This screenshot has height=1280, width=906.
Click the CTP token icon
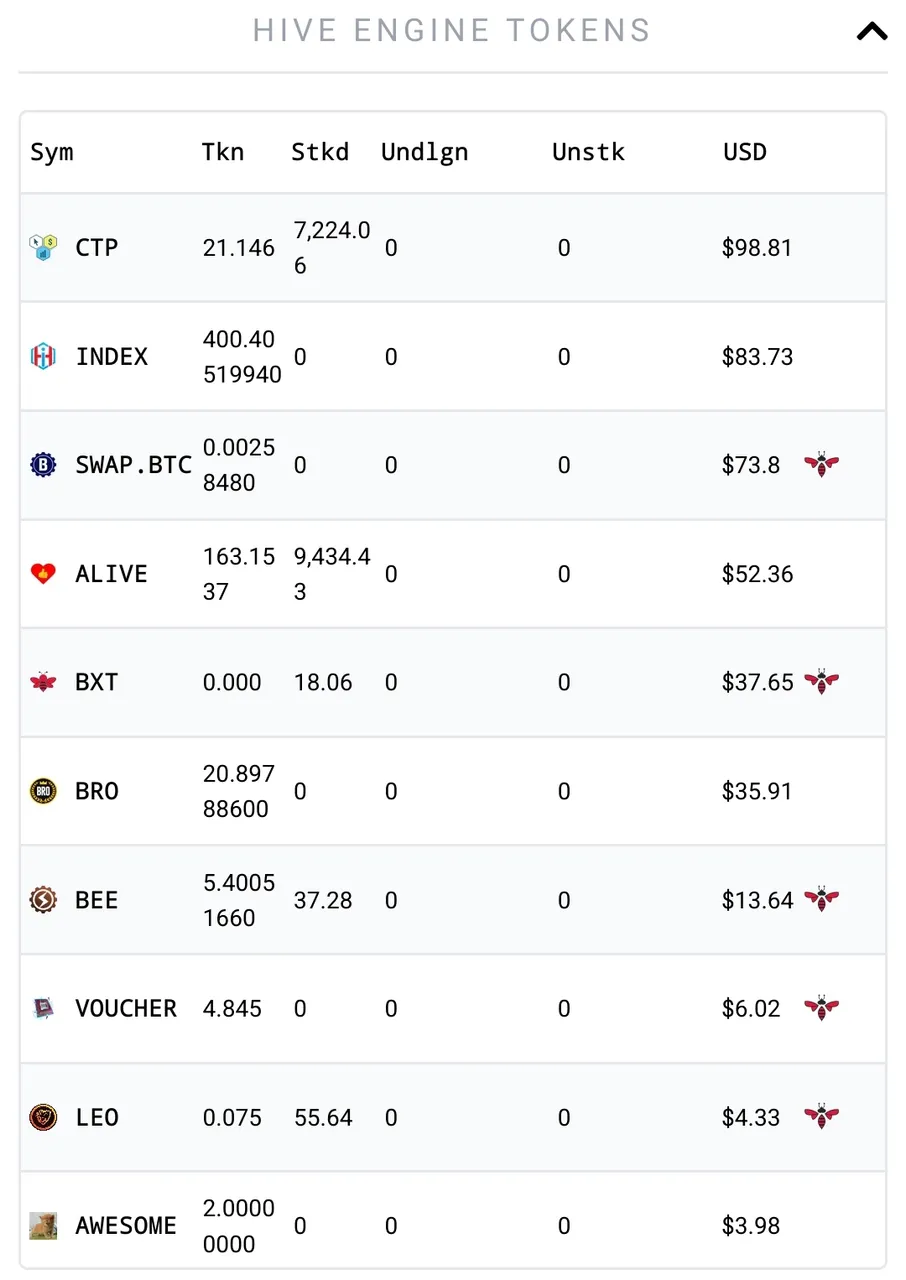(43, 247)
